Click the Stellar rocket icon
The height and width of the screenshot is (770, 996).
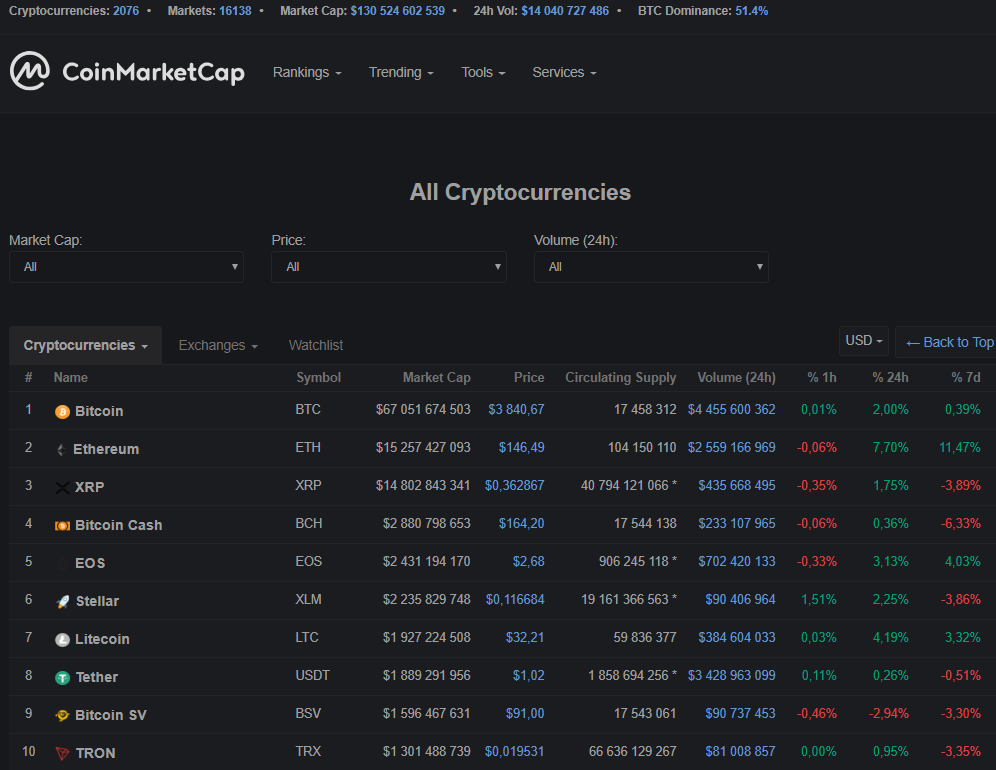pyautogui.click(x=62, y=602)
